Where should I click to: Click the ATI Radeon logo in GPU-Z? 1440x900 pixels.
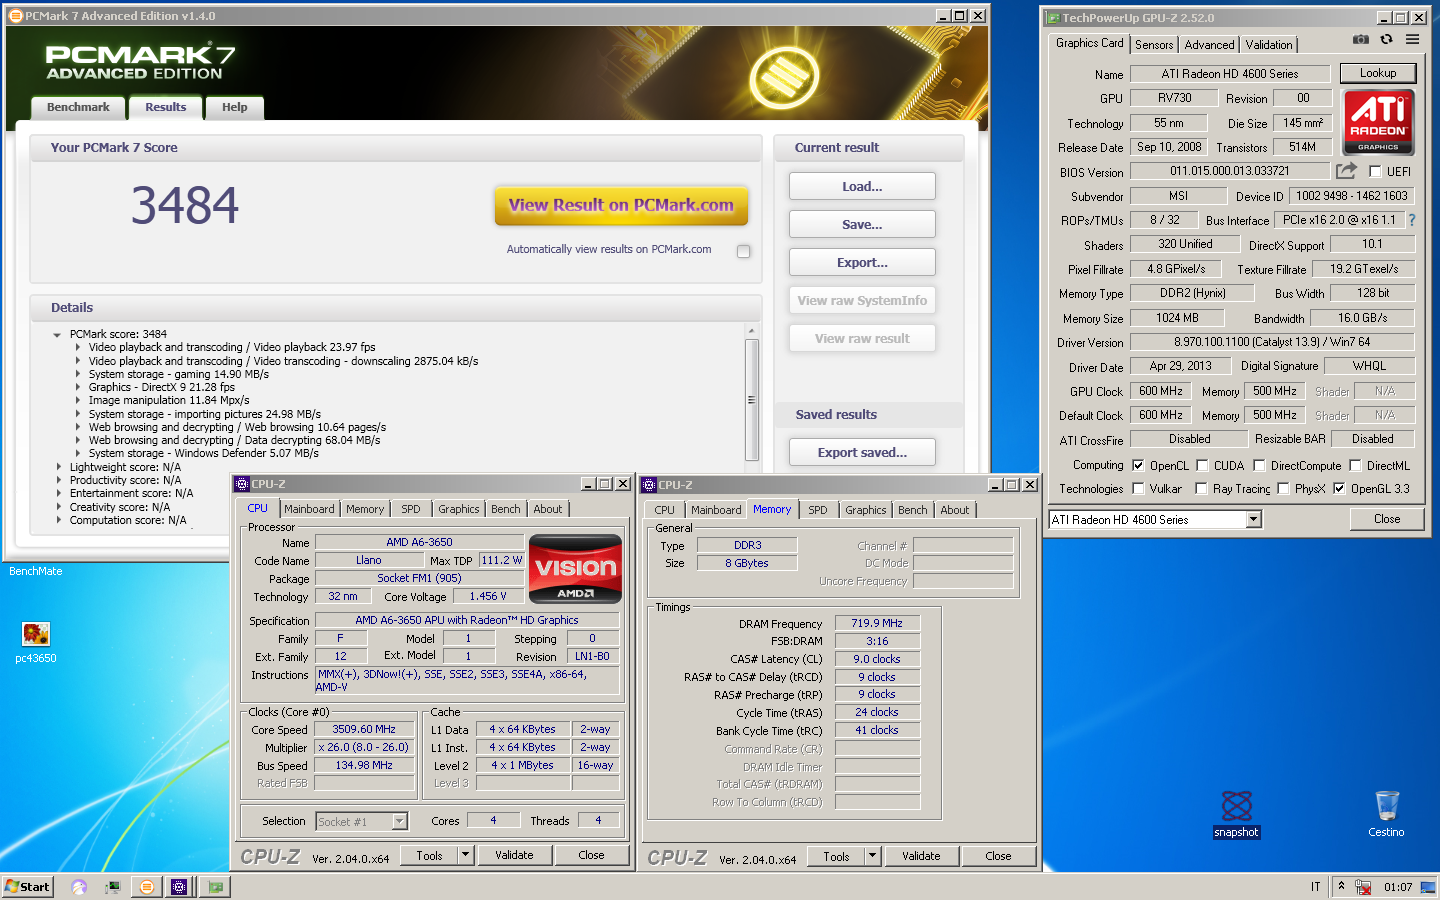point(1378,122)
